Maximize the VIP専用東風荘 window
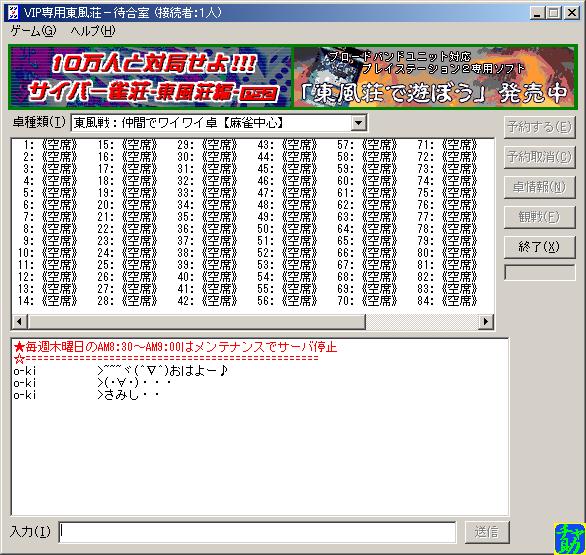Screen dimensions: 586x555 tap(553, 13)
